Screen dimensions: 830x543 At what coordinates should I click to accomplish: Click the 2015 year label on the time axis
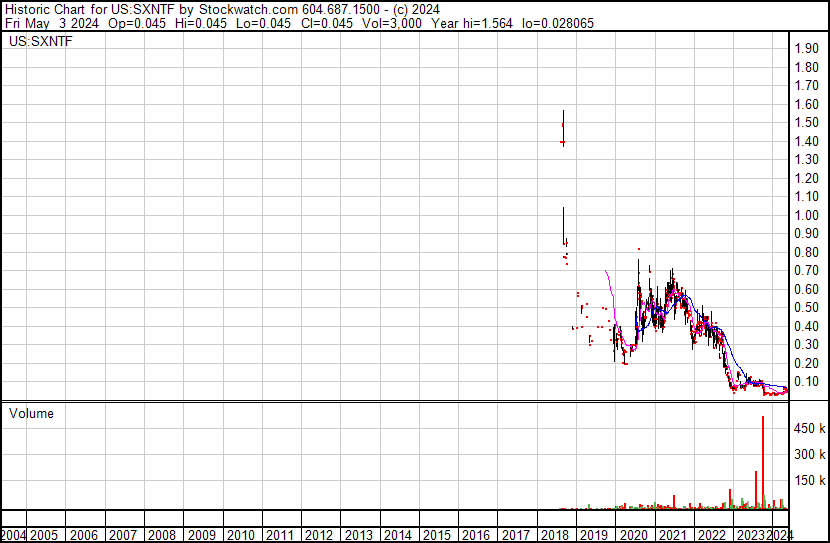[x=437, y=536]
